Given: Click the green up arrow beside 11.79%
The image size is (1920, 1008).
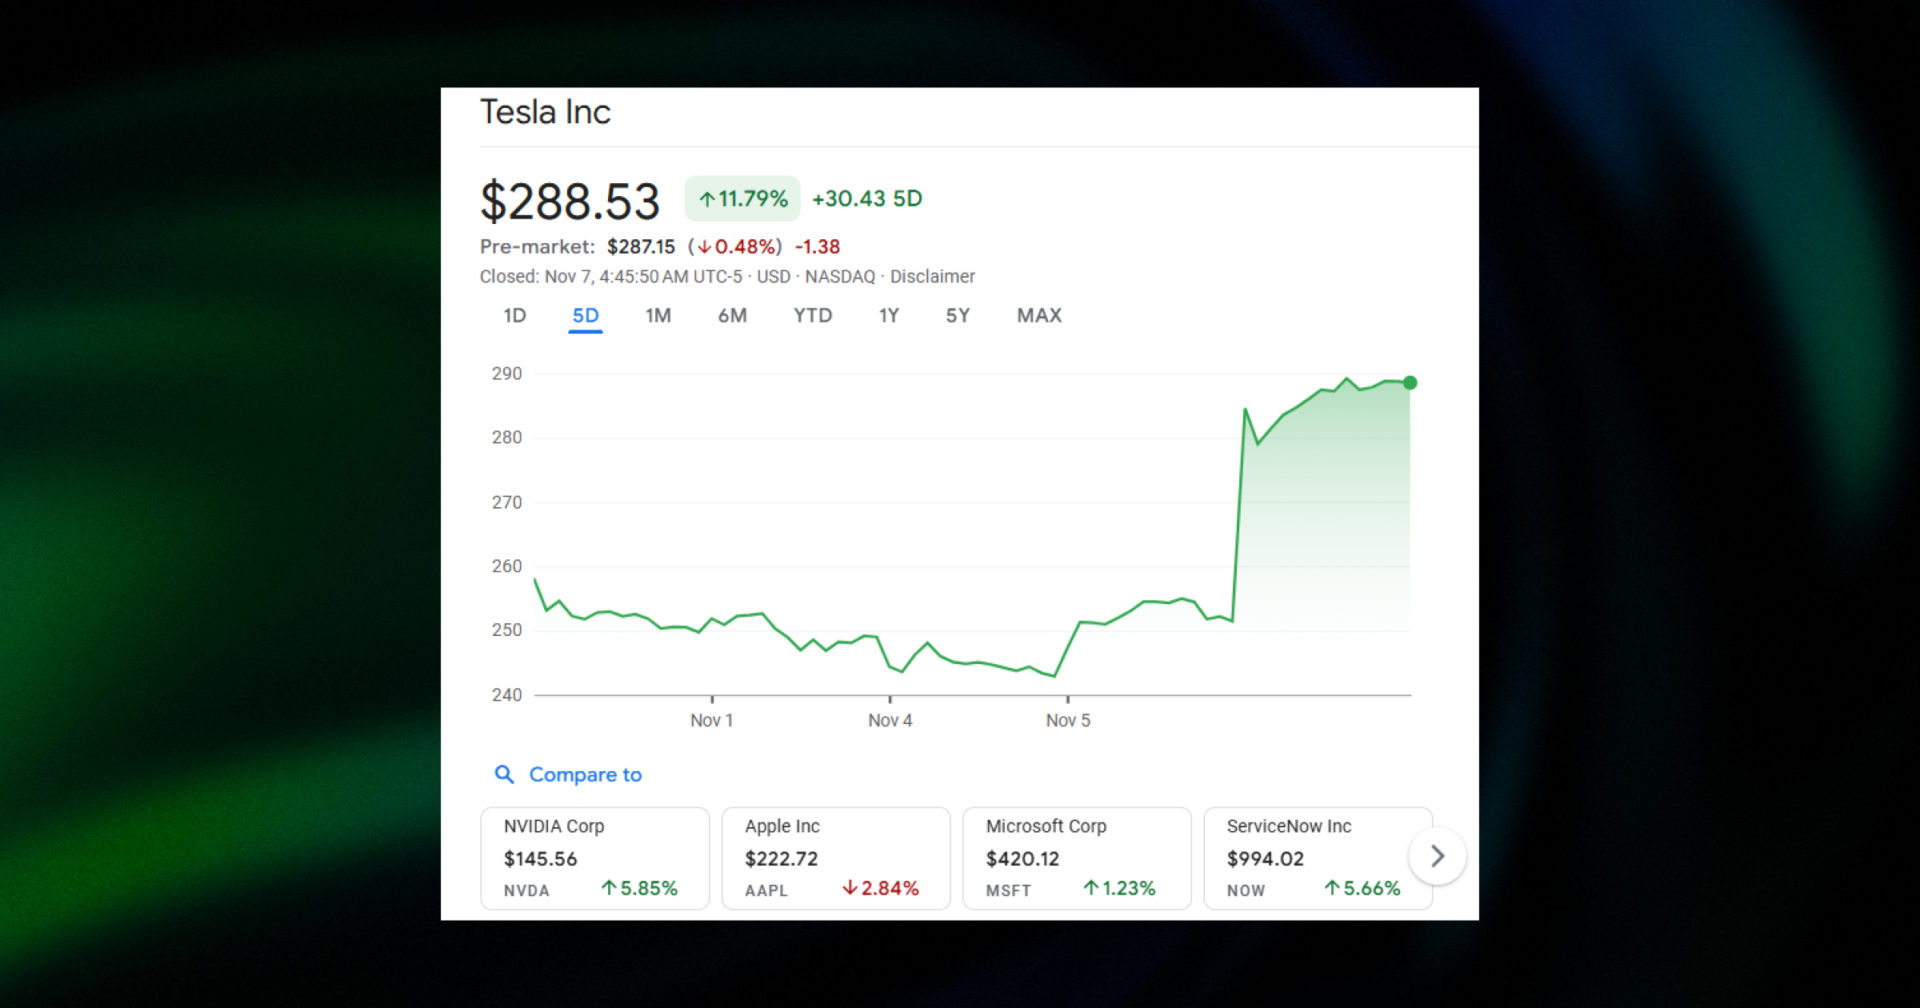Looking at the screenshot, I should (x=708, y=198).
